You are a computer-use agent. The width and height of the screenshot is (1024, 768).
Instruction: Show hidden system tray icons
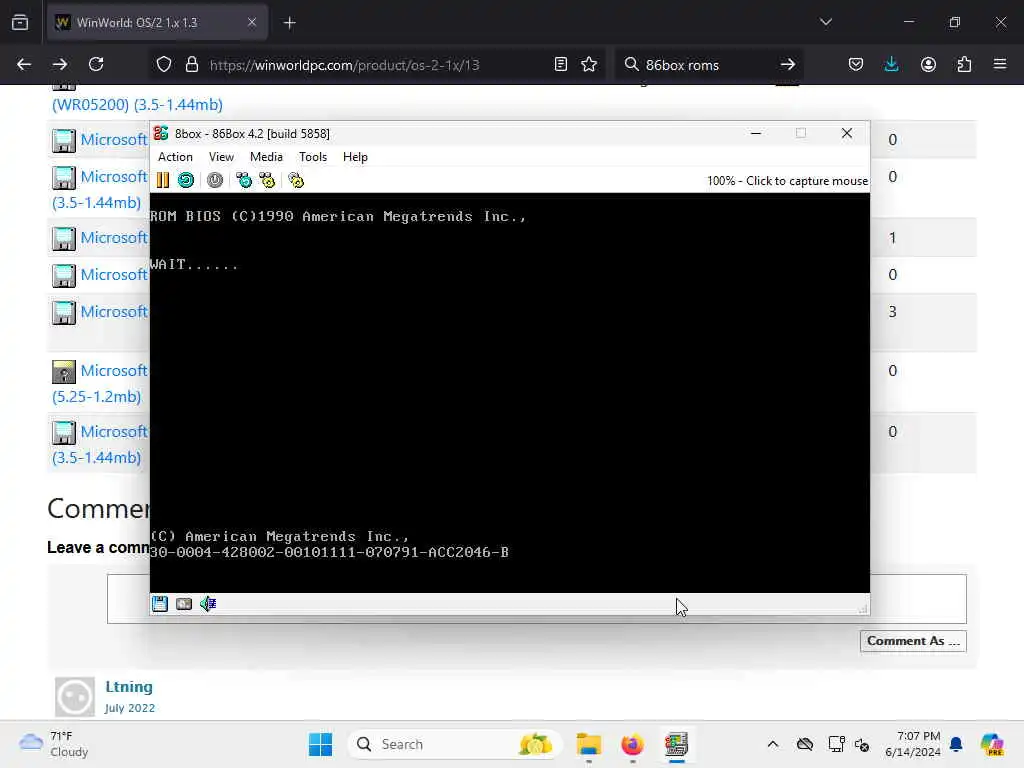[x=773, y=744]
